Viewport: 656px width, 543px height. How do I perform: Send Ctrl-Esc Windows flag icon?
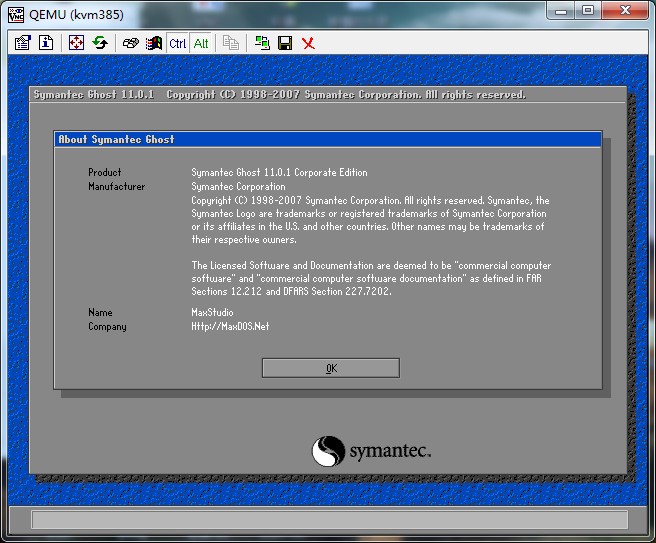click(154, 43)
